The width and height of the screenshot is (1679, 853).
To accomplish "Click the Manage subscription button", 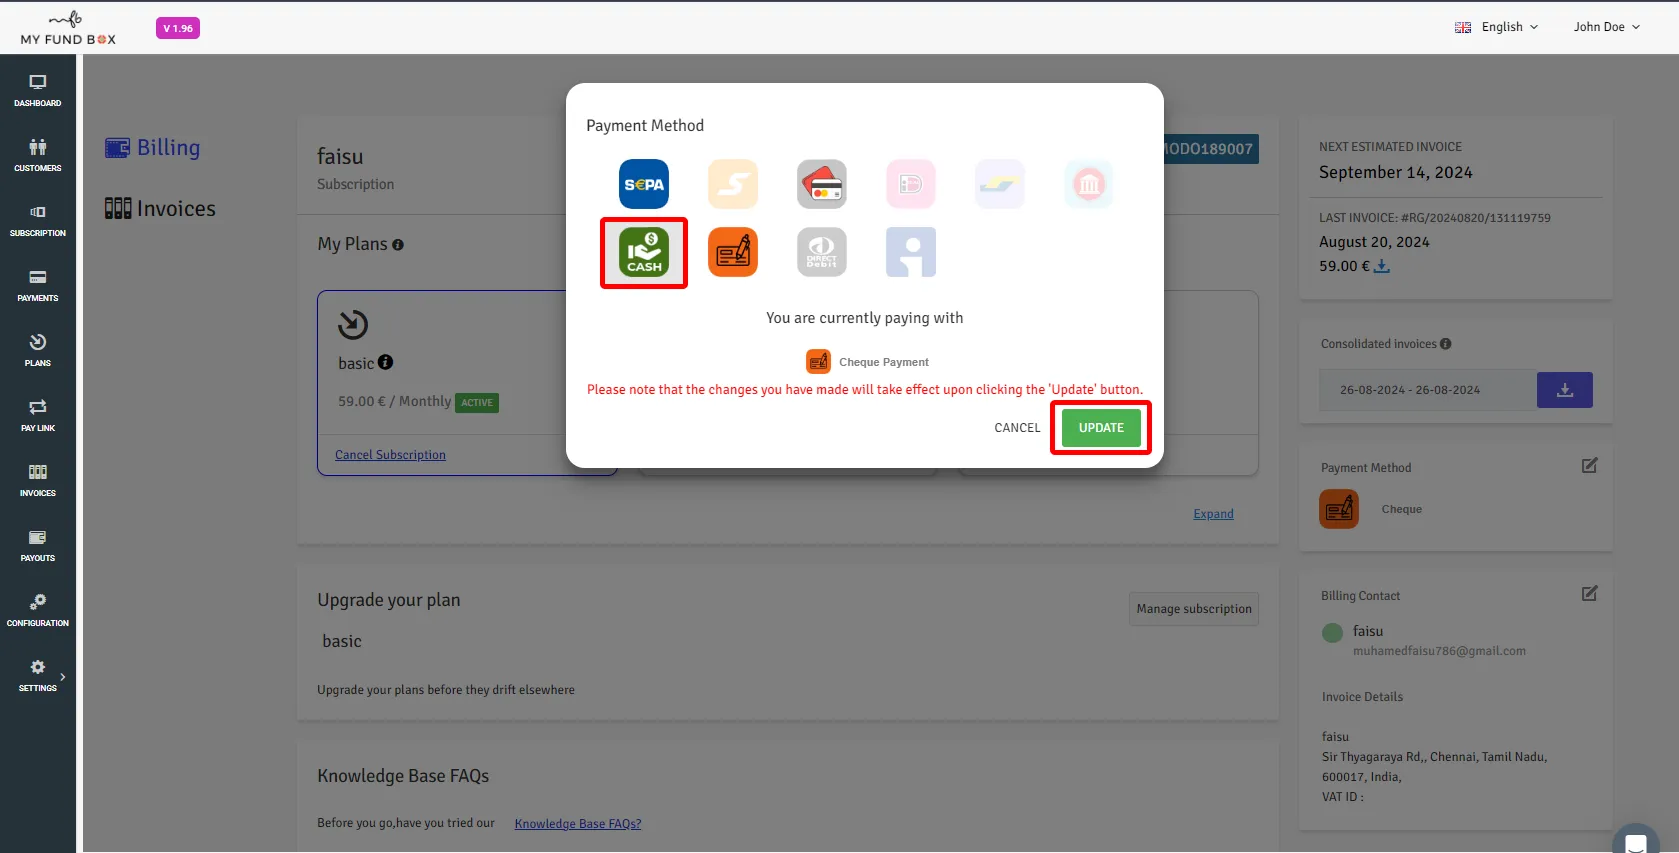I will pyautogui.click(x=1194, y=609).
